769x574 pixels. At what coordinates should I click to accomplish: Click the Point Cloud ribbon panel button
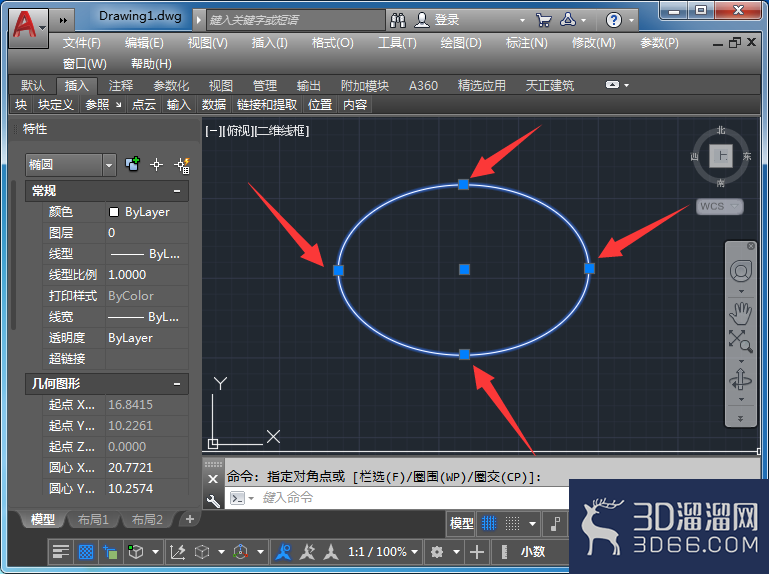[144, 104]
